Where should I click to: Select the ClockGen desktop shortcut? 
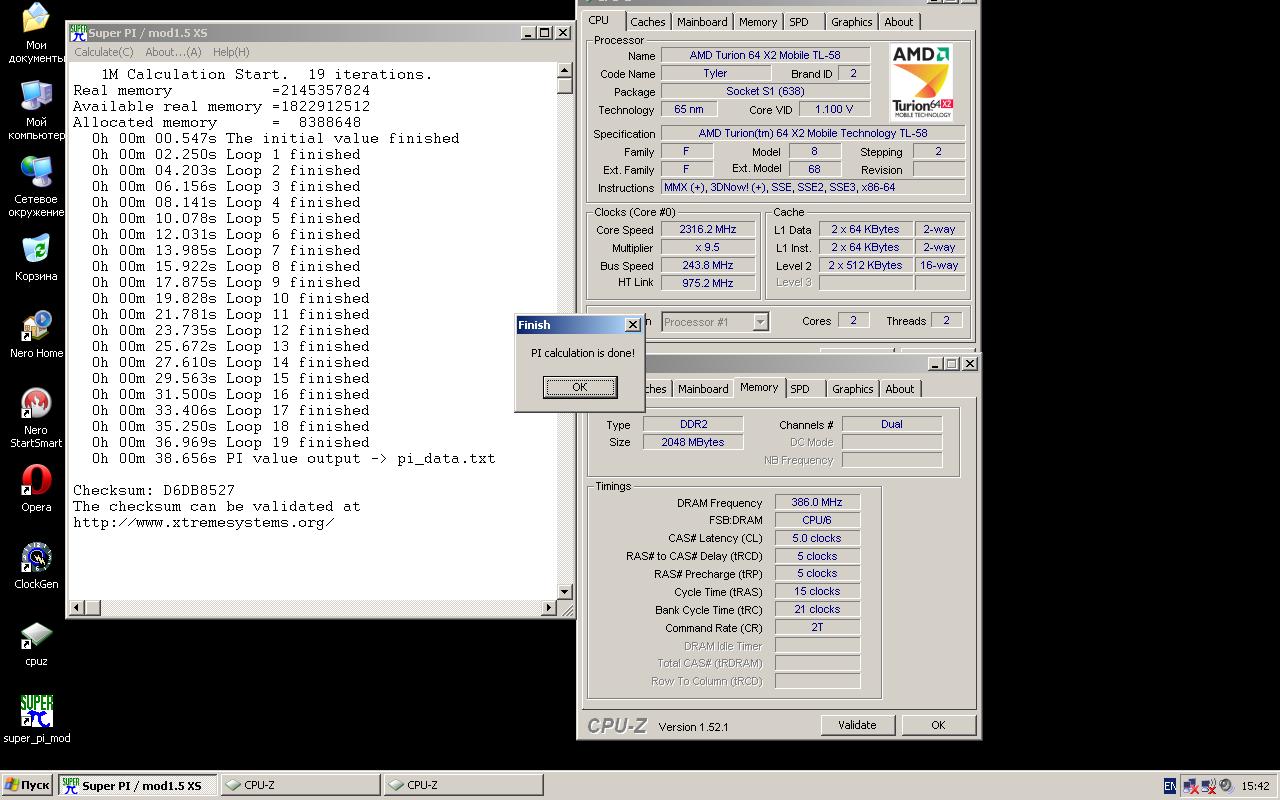click(36, 566)
